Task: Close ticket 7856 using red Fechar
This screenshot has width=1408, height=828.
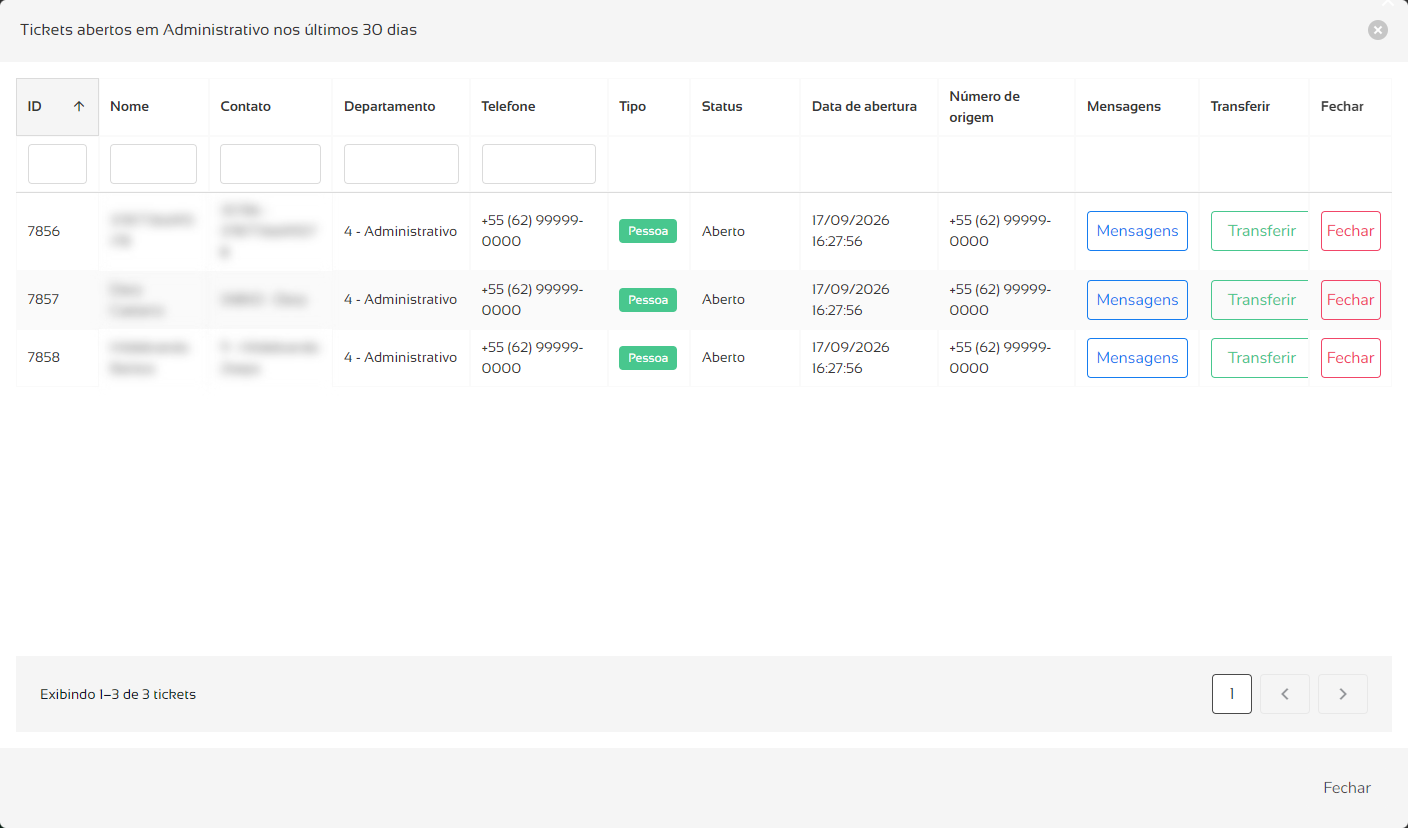Action: (1351, 231)
